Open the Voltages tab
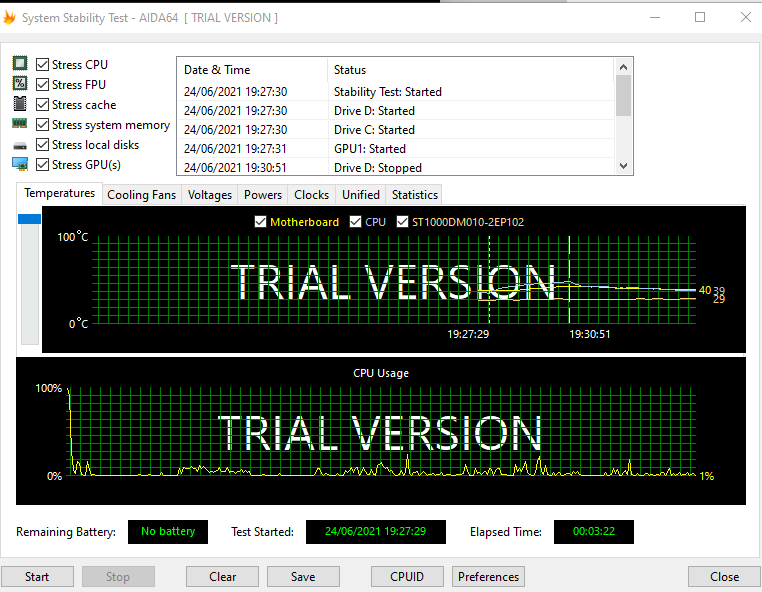This screenshot has width=762, height=592. (210, 195)
